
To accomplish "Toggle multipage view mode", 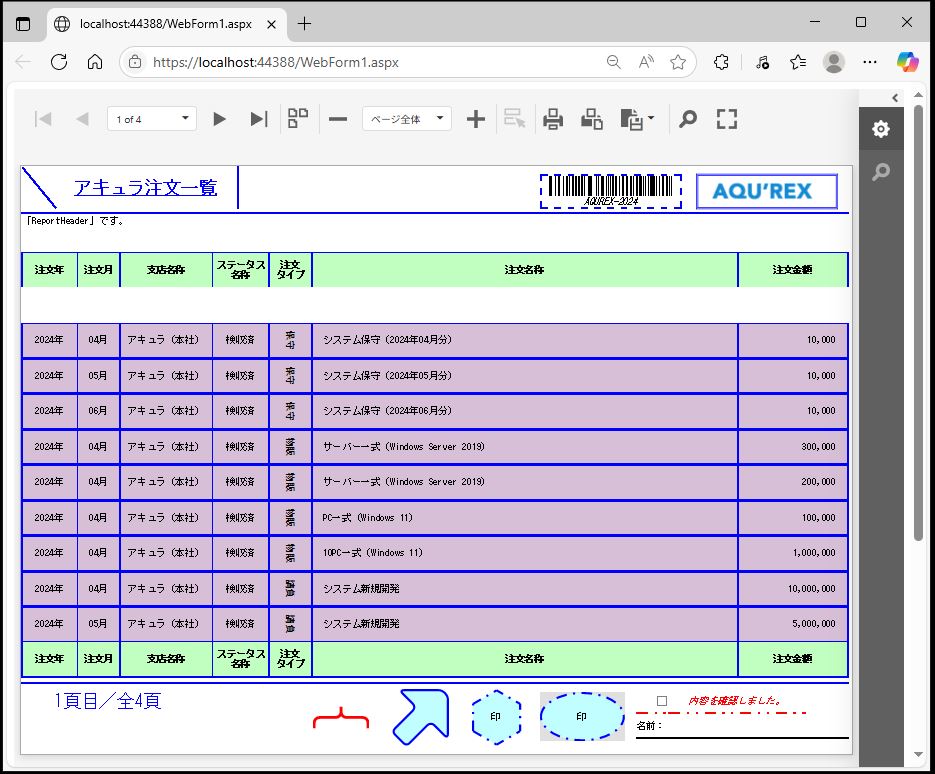I will pyautogui.click(x=298, y=119).
